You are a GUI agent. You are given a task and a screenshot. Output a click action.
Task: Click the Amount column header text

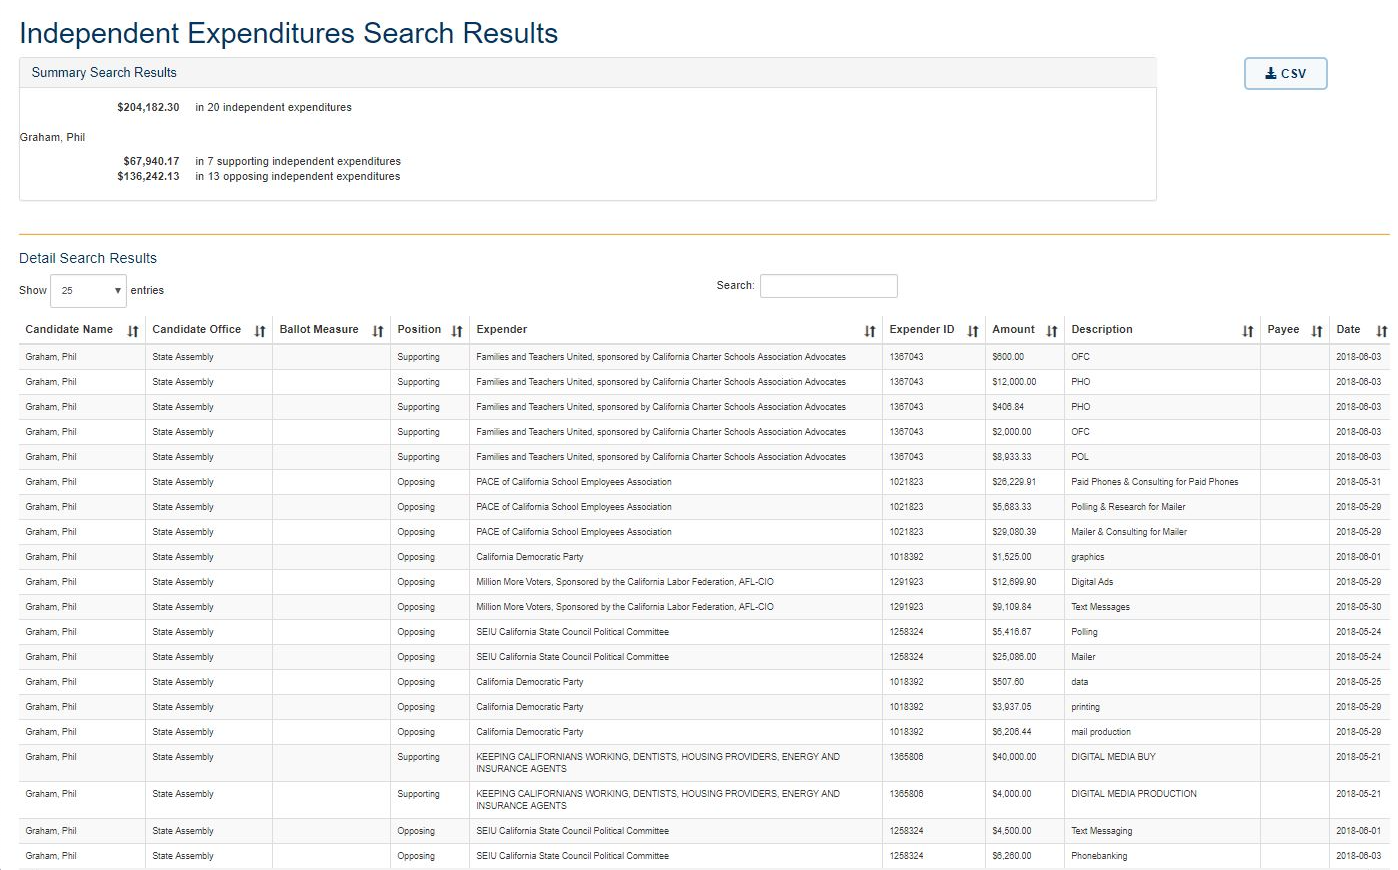click(x=1013, y=330)
